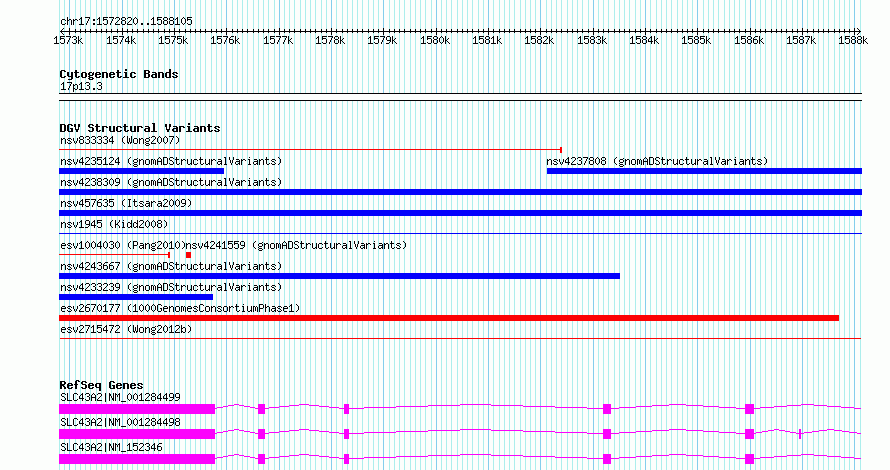890x470 pixels.
Task: Open variant nsv4233239 gnomAD label
Action: click(x=171, y=287)
